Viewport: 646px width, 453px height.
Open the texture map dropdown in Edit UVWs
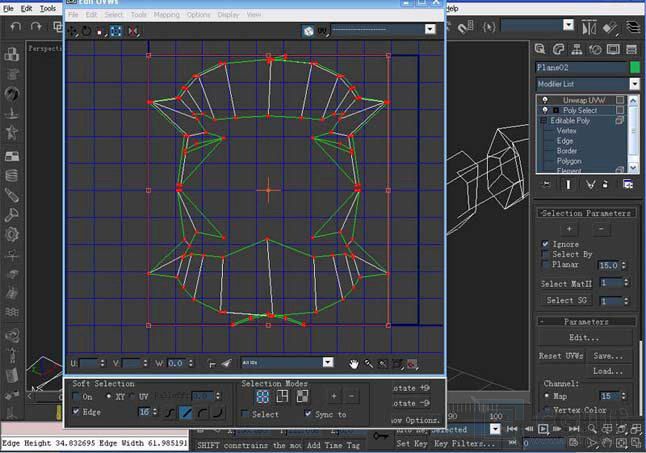[430, 29]
